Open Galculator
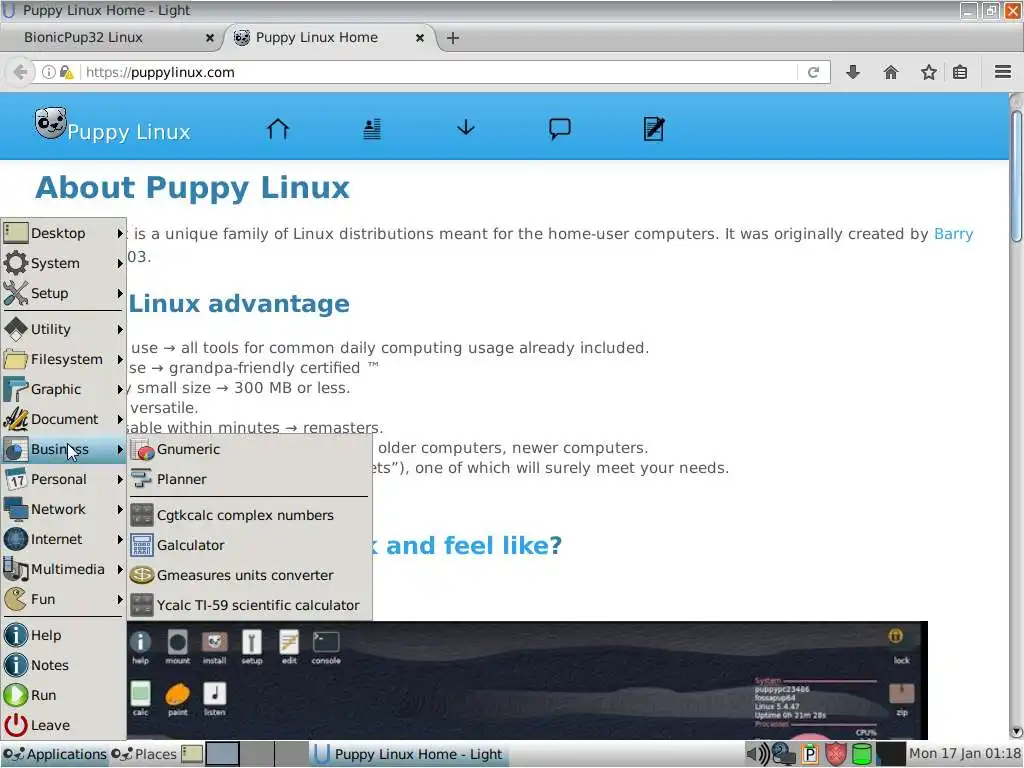Screen dimensions: 1024x768 pyautogui.click(x=249, y=545)
